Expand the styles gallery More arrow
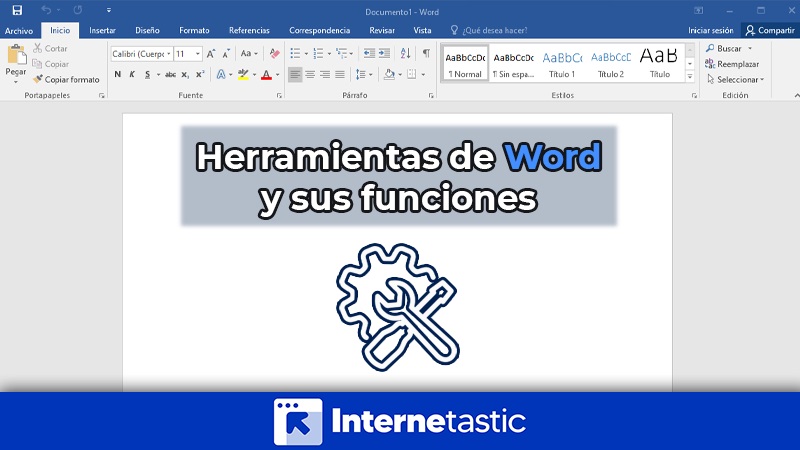This screenshot has height=450, width=800. (690, 77)
